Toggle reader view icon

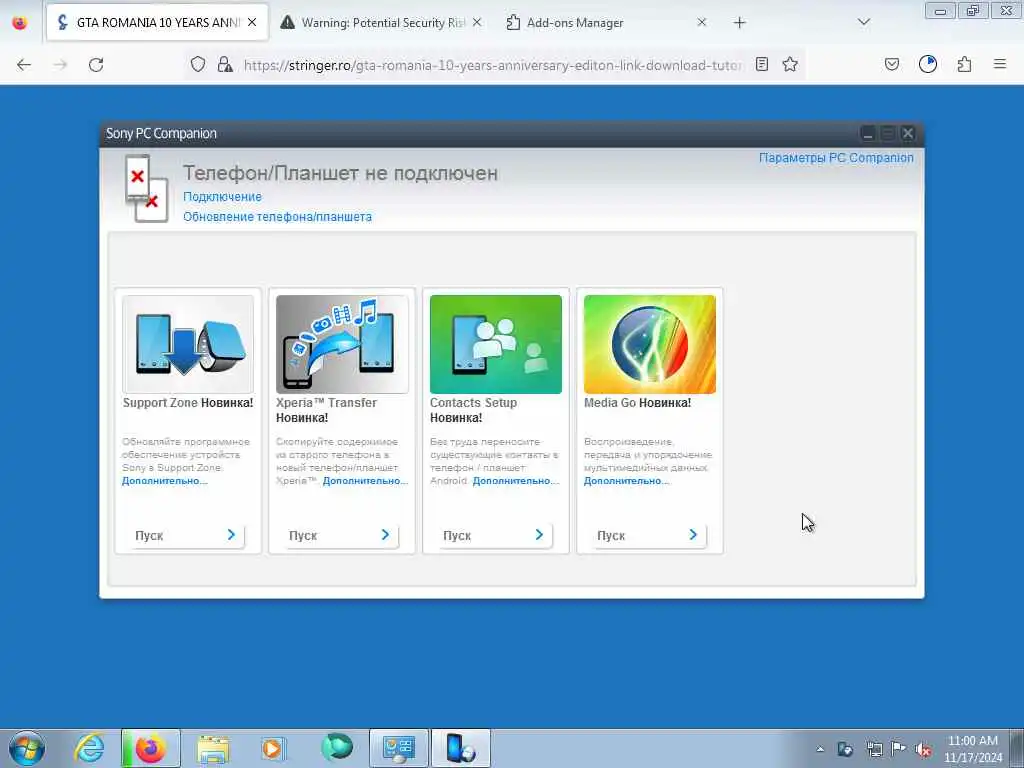[761, 64]
